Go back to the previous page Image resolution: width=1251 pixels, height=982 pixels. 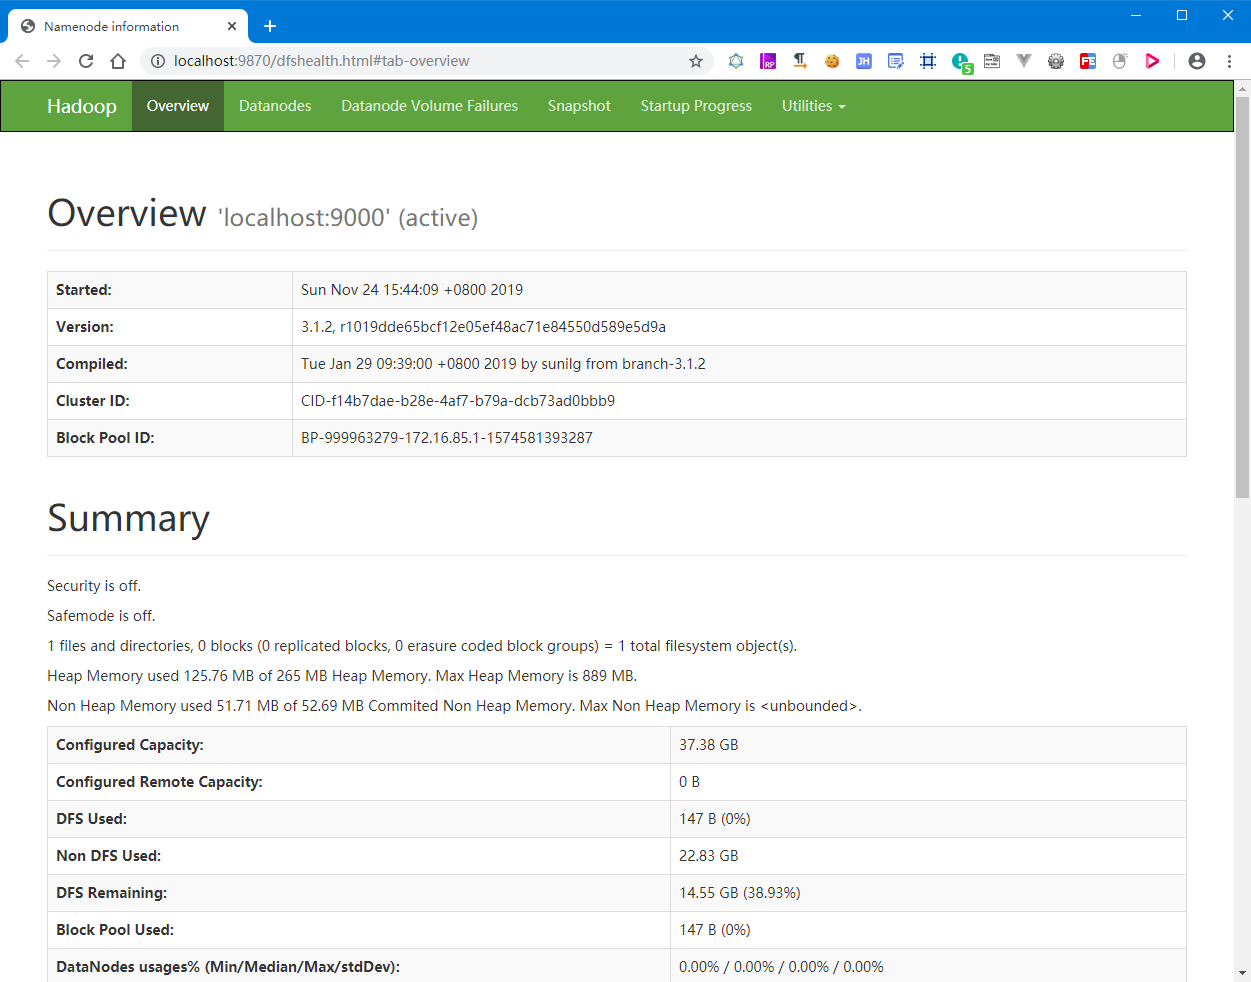coord(22,61)
